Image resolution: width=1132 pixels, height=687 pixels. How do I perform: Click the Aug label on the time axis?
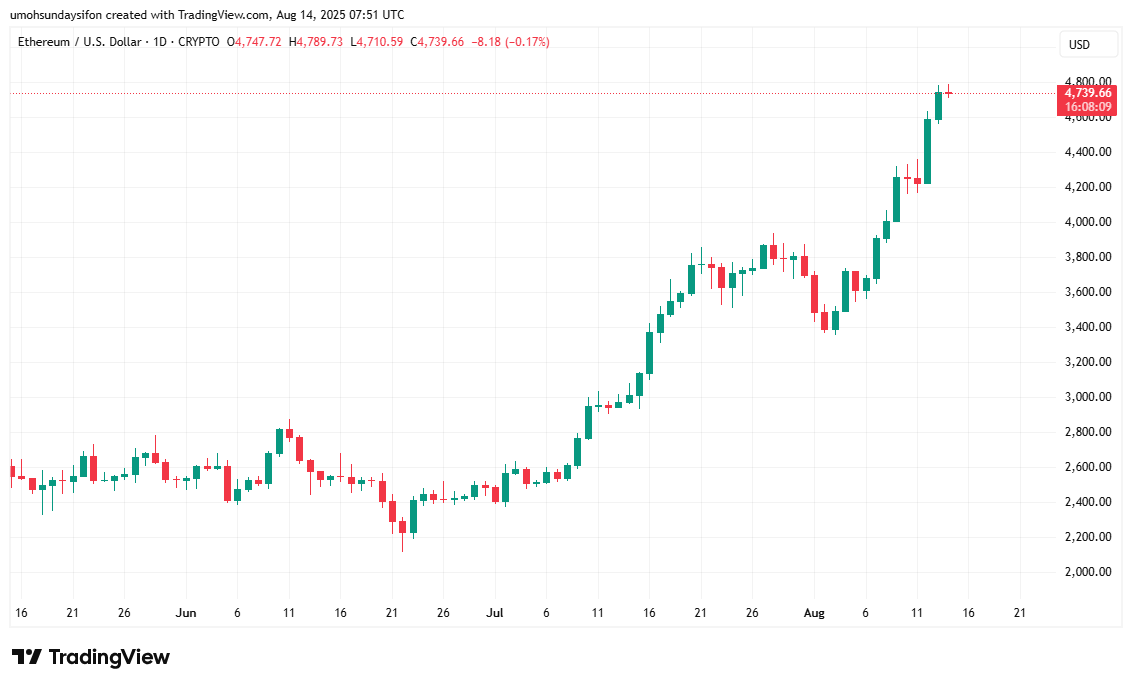click(x=812, y=612)
